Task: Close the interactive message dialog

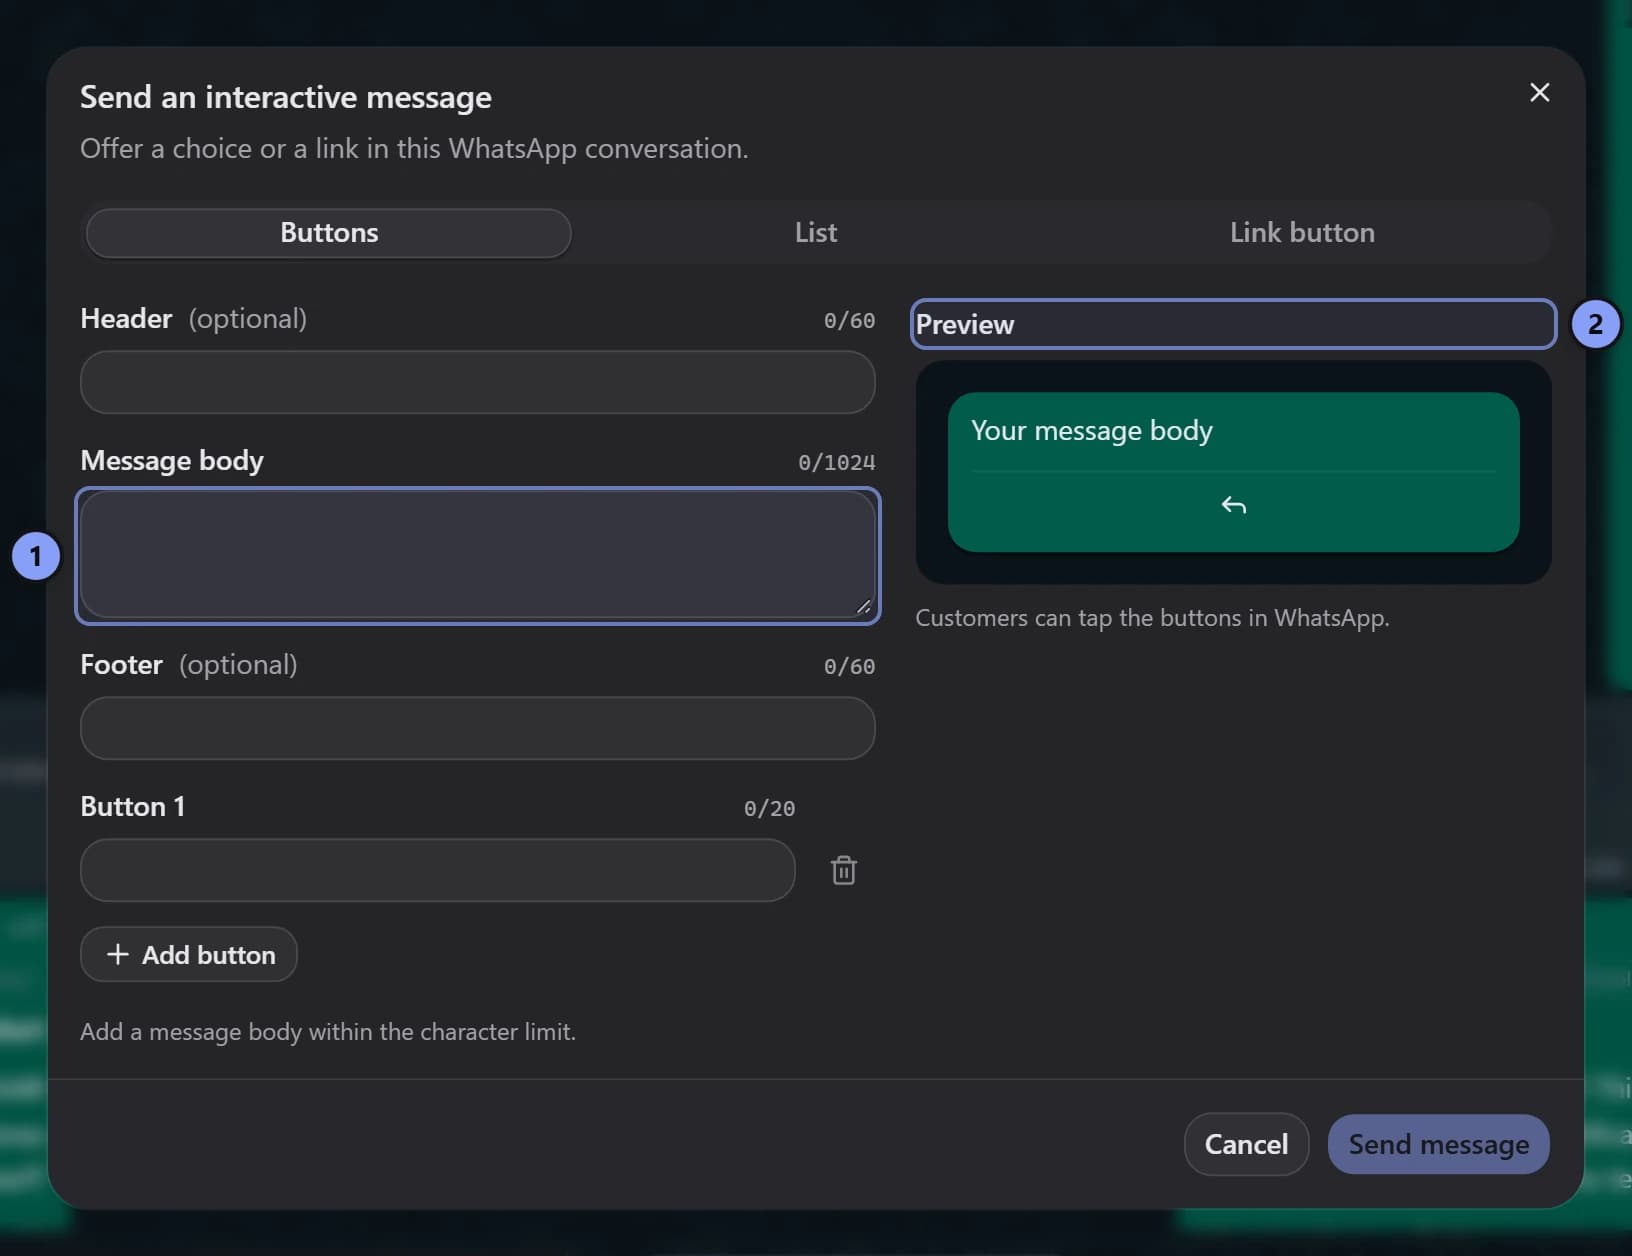Action: click(1539, 93)
